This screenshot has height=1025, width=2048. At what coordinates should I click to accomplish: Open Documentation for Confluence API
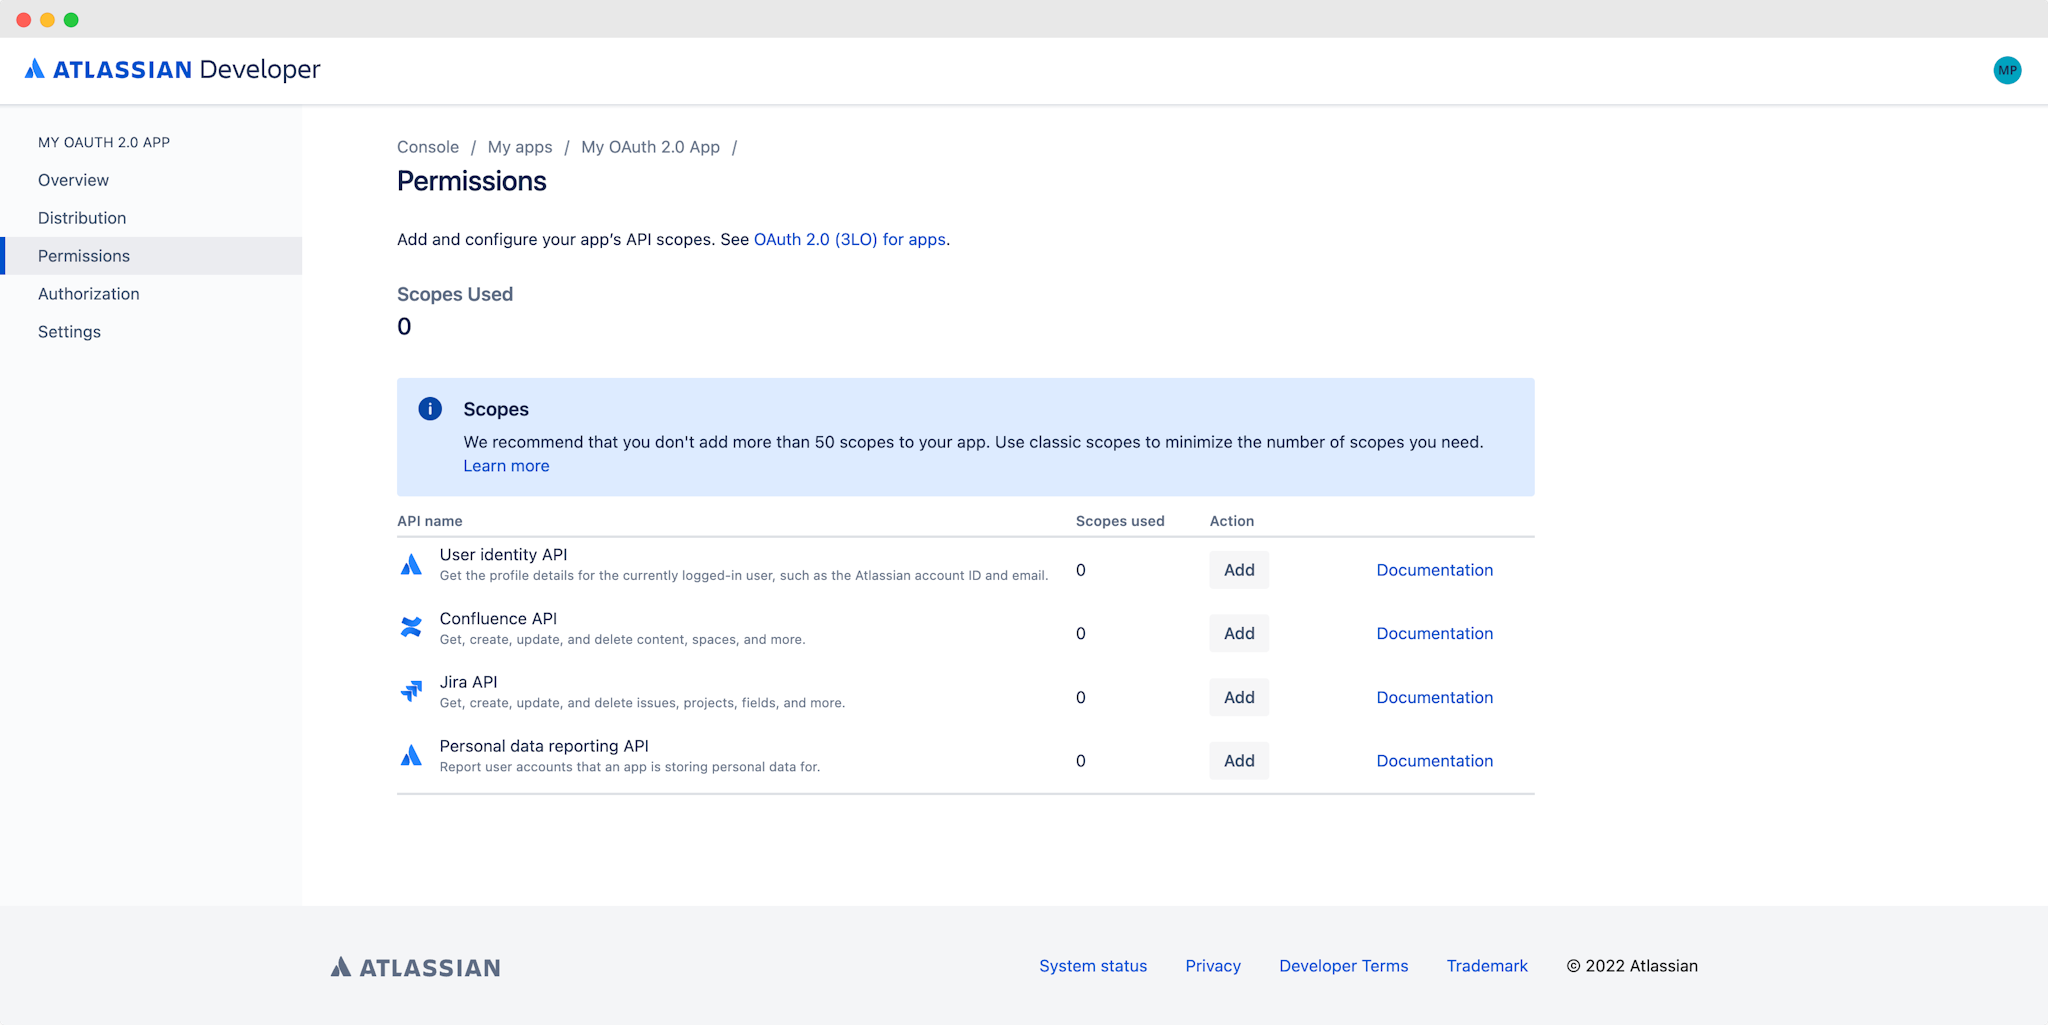[x=1435, y=633]
